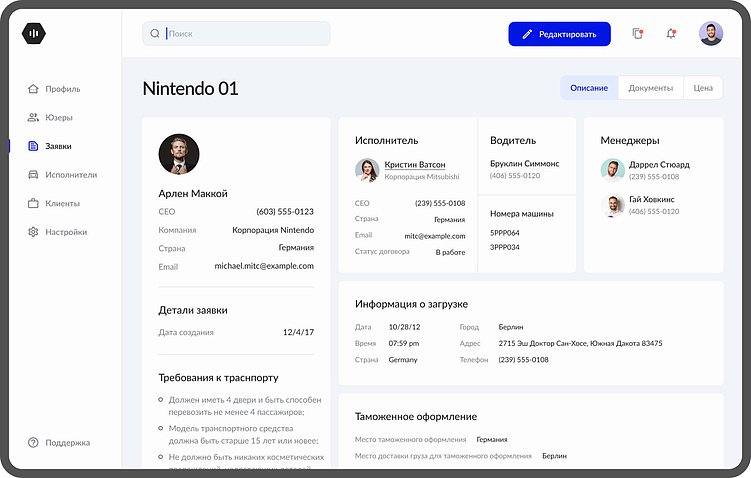Click the Поддержка question mark icon

33,443
